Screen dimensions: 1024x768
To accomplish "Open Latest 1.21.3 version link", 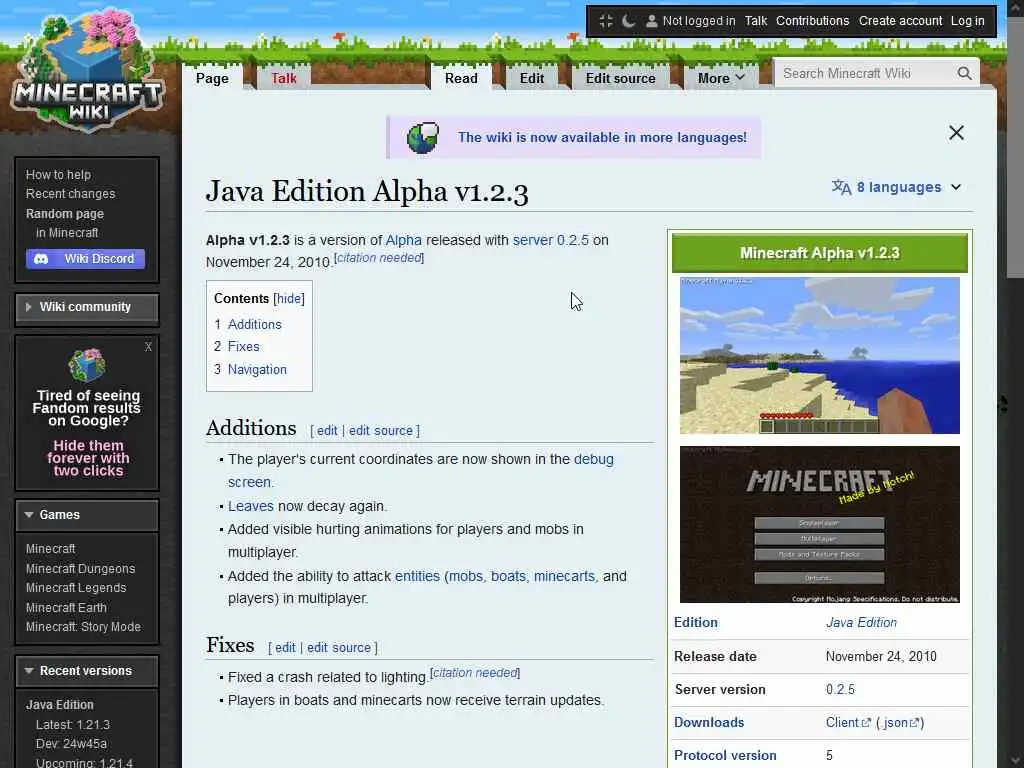I will point(72,725).
